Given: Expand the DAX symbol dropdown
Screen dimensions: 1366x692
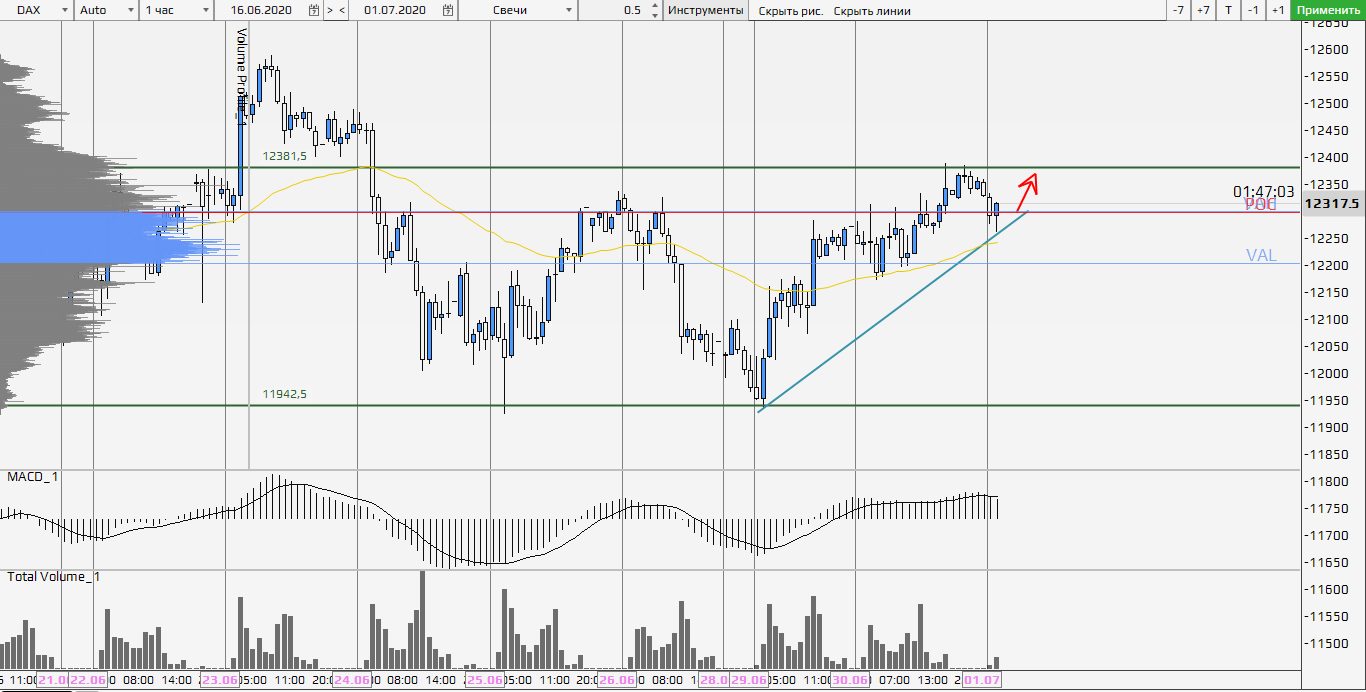Looking at the screenshot, I should pos(64,10).
